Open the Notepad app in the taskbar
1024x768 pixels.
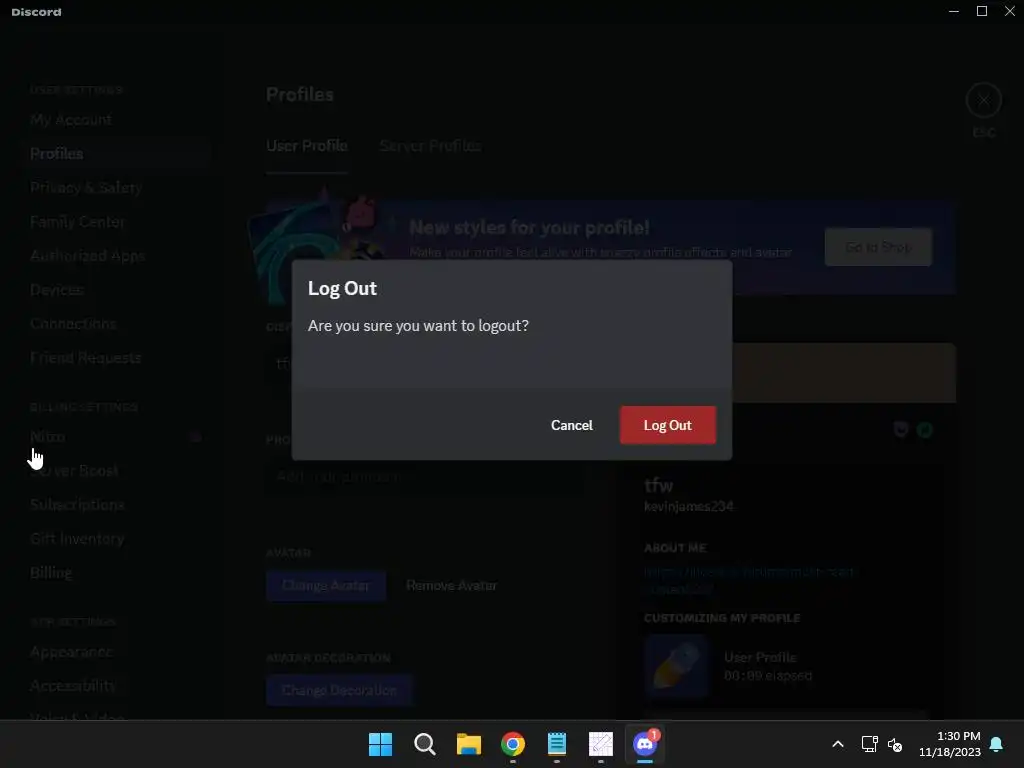click(x=556, y=744)
